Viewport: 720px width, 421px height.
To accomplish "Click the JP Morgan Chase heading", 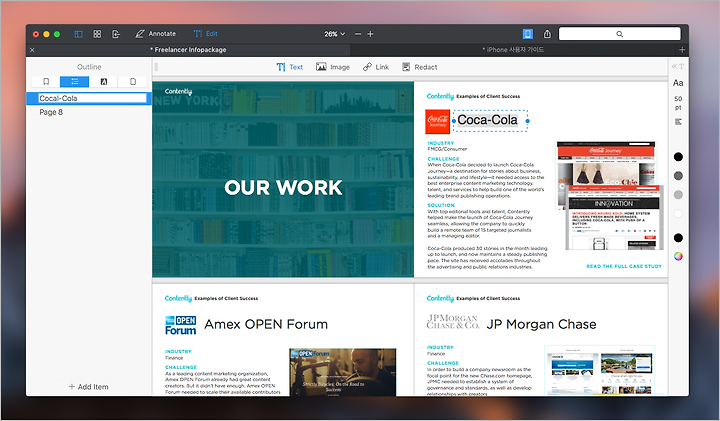I will click(541, 324).
